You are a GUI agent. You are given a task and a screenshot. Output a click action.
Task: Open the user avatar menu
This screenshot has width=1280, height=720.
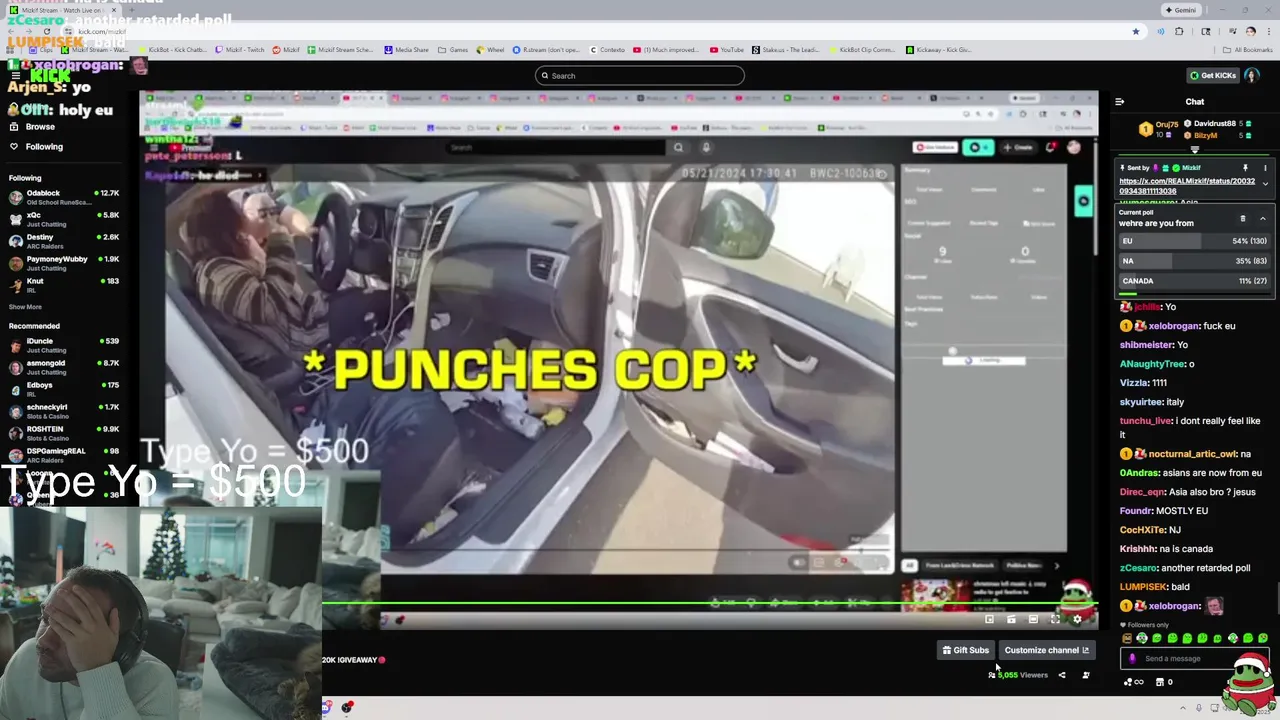(1251, 76)
